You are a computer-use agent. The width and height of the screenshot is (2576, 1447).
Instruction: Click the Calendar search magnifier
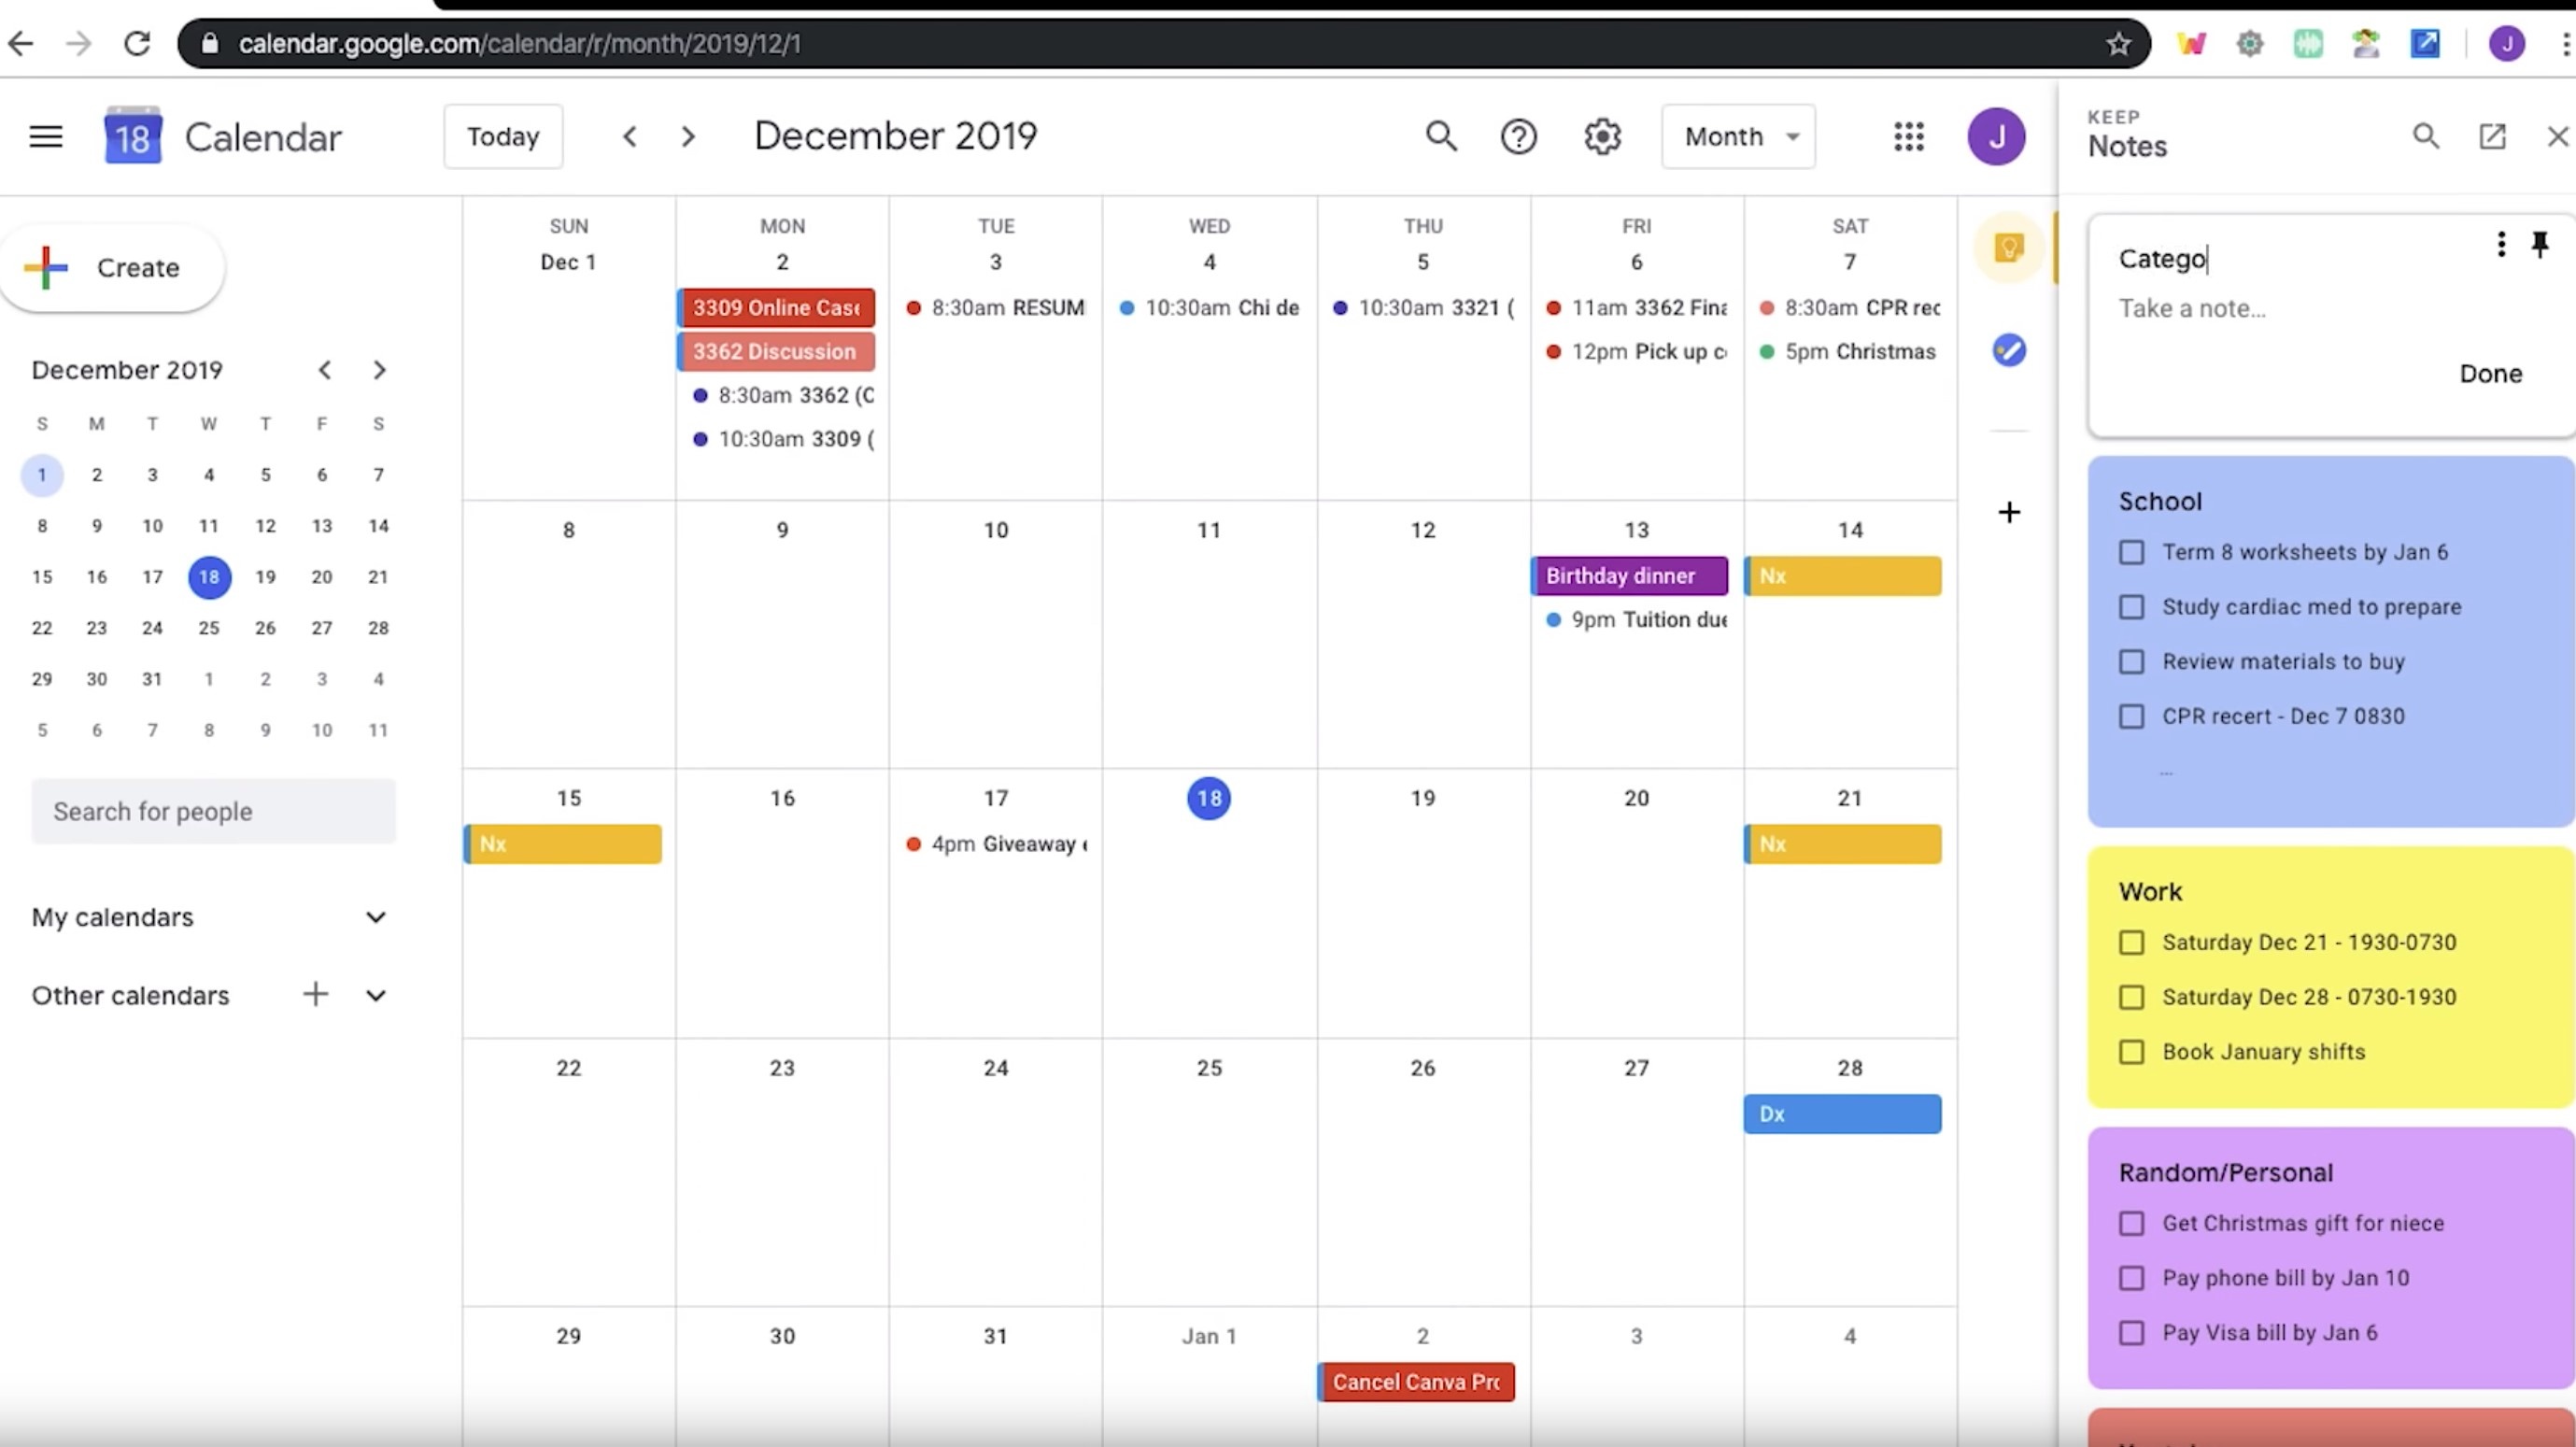[1440, 136]
